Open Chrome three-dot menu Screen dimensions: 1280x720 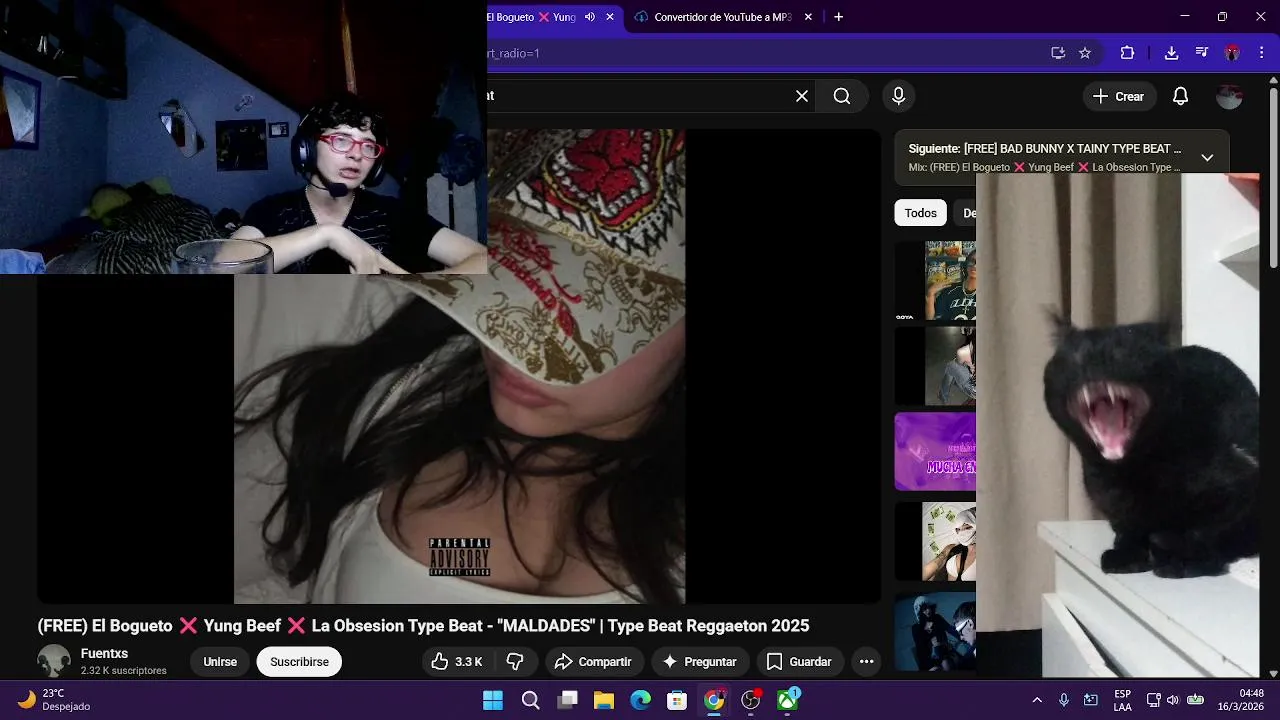(1261, 53)
